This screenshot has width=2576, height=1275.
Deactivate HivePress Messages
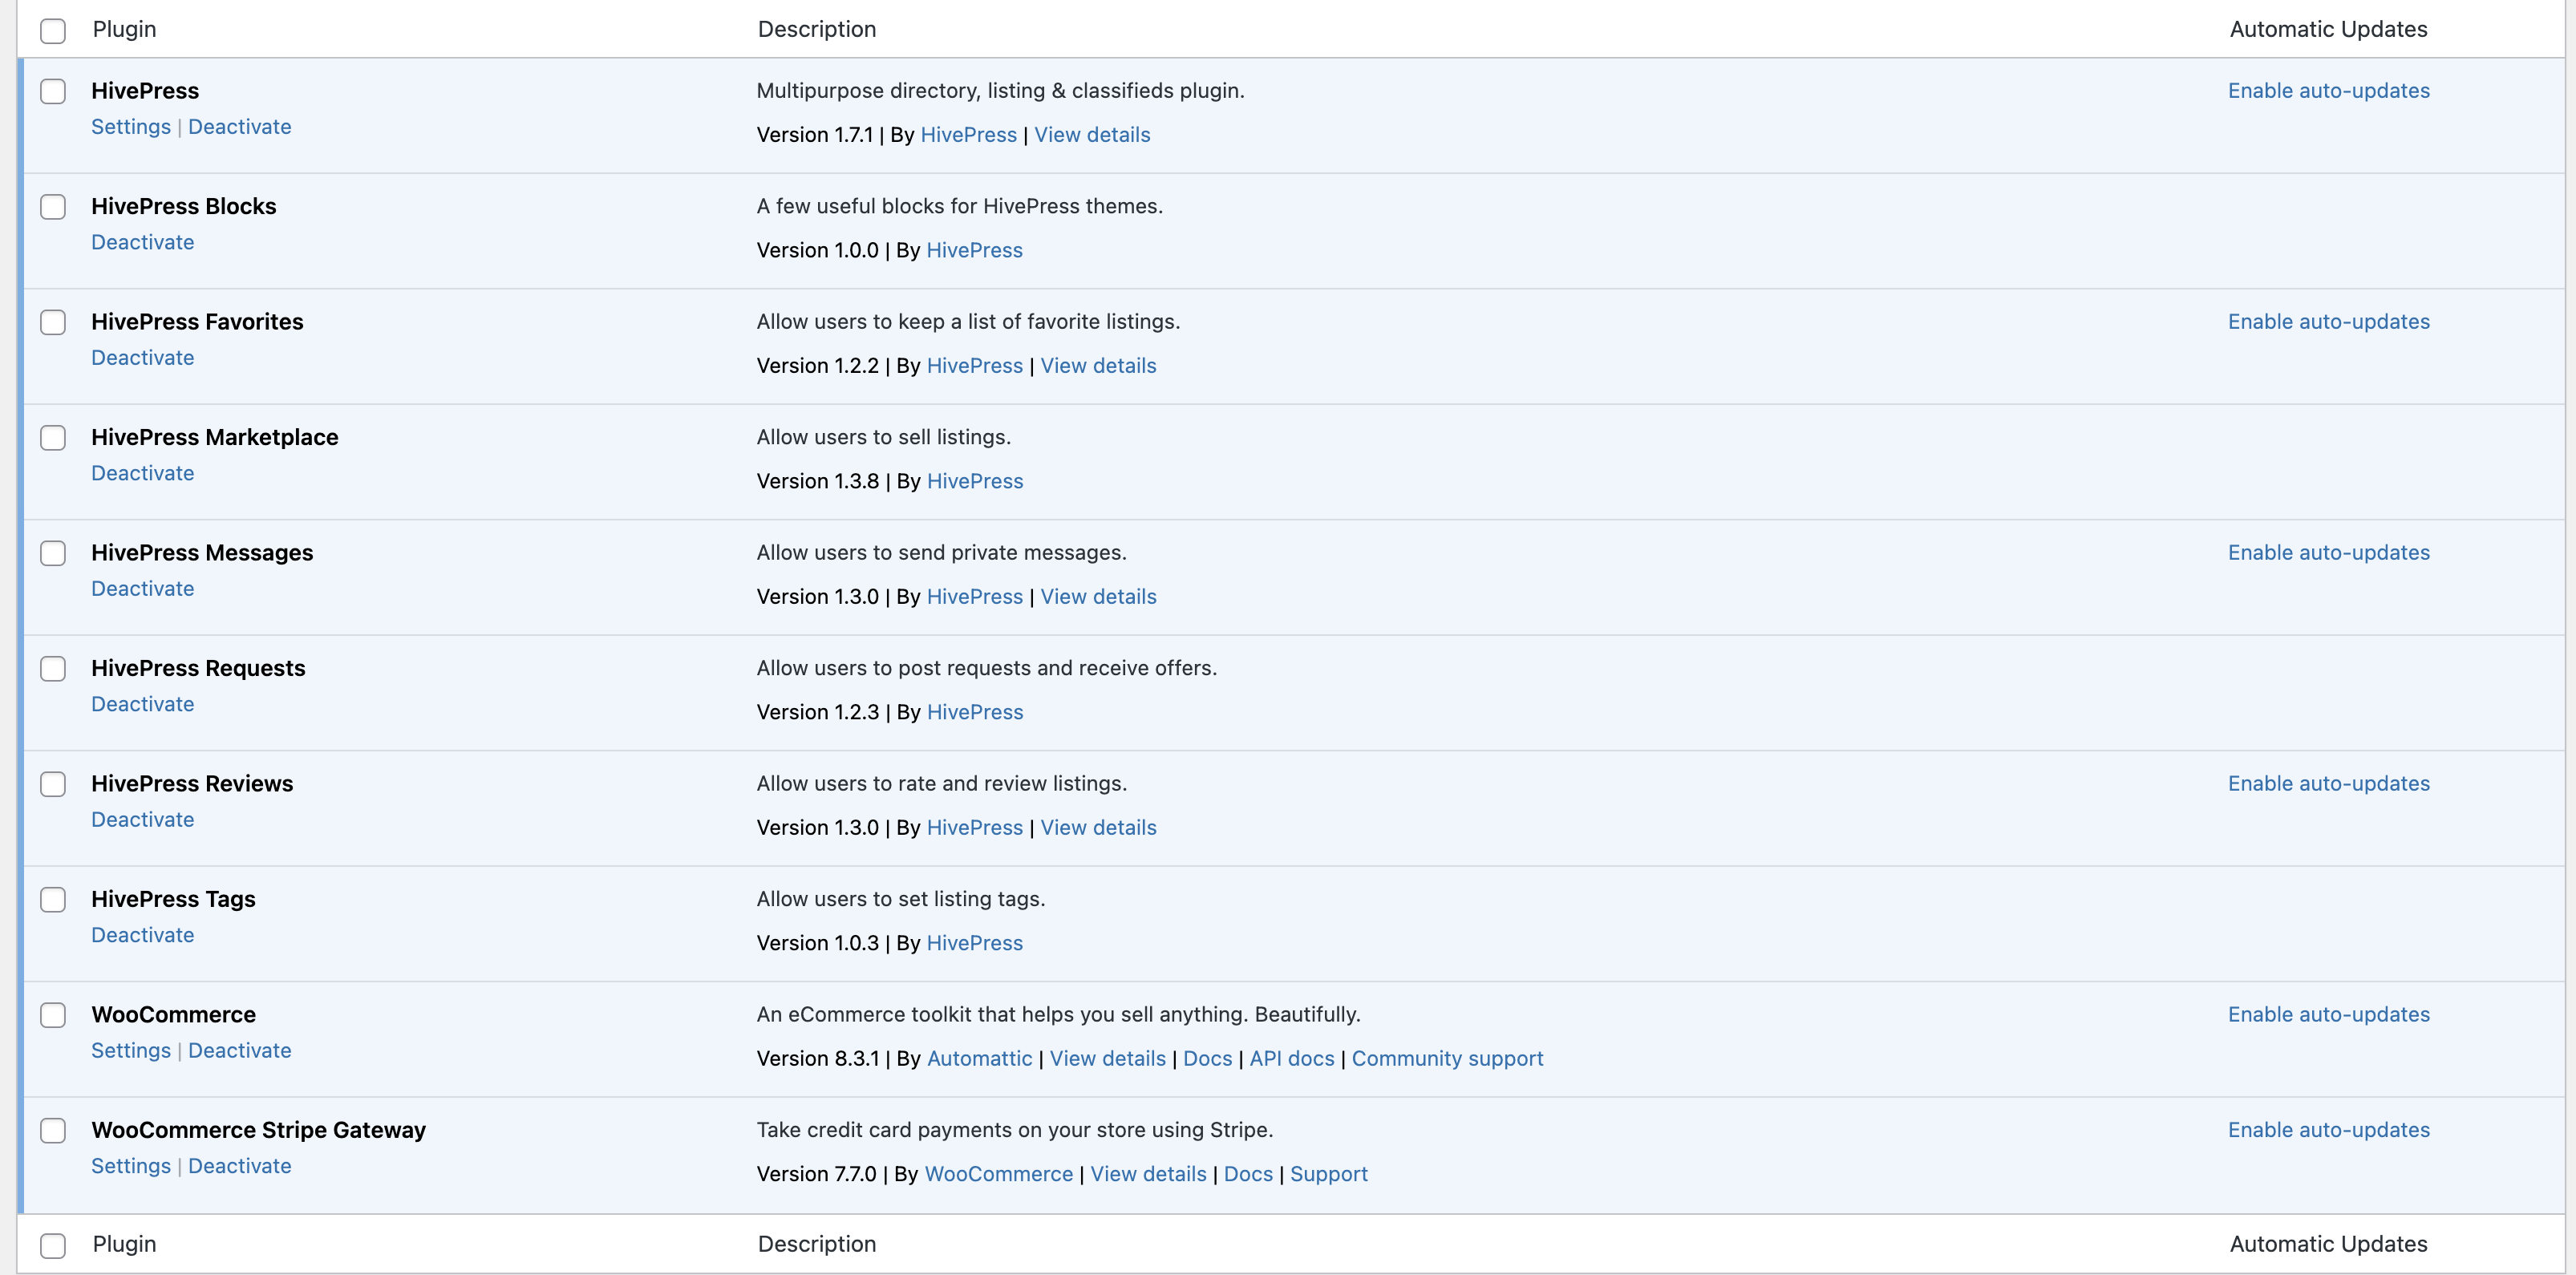[x=143, y=589]
